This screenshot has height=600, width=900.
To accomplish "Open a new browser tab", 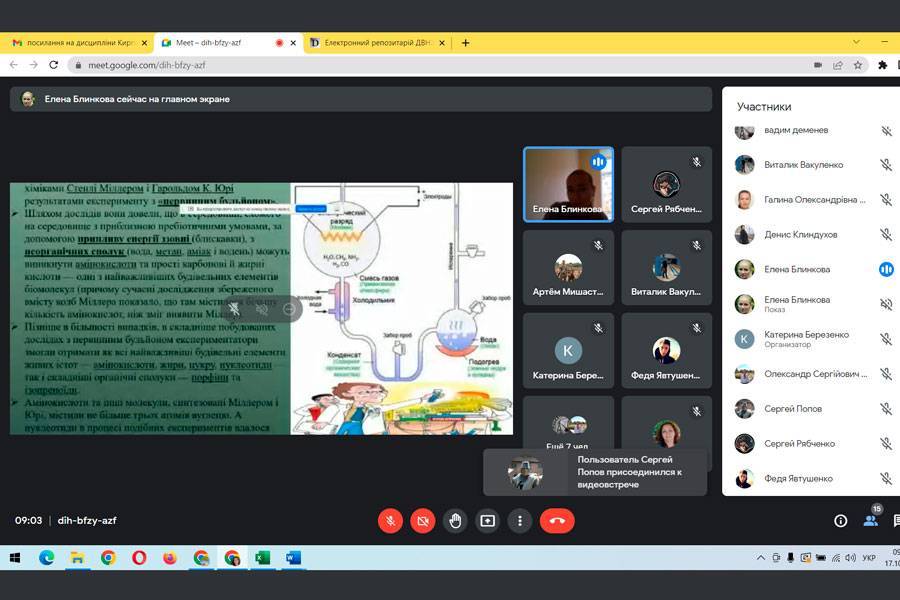I will click(x=465, y=42).
